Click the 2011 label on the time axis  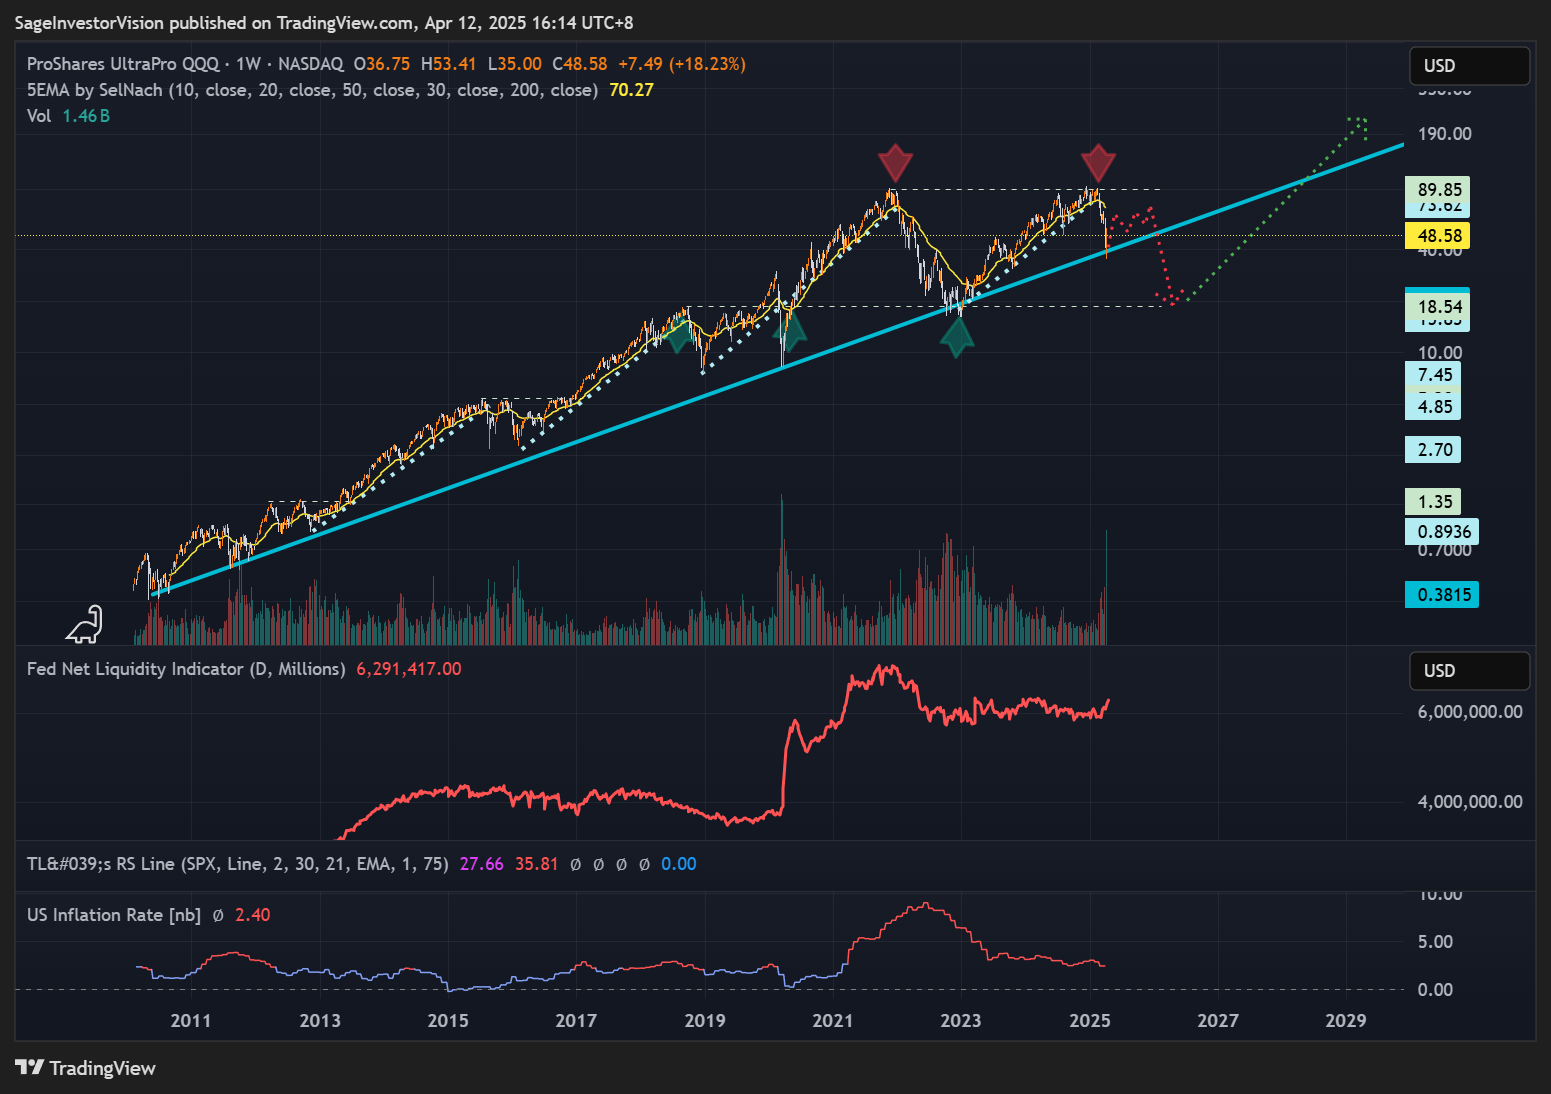tap(191, 1021)
